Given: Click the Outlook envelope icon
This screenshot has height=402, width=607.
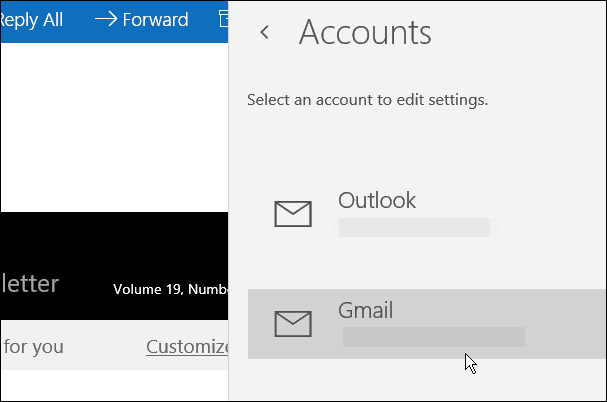Looking at the screenshot, I should [x=293, y=213].
